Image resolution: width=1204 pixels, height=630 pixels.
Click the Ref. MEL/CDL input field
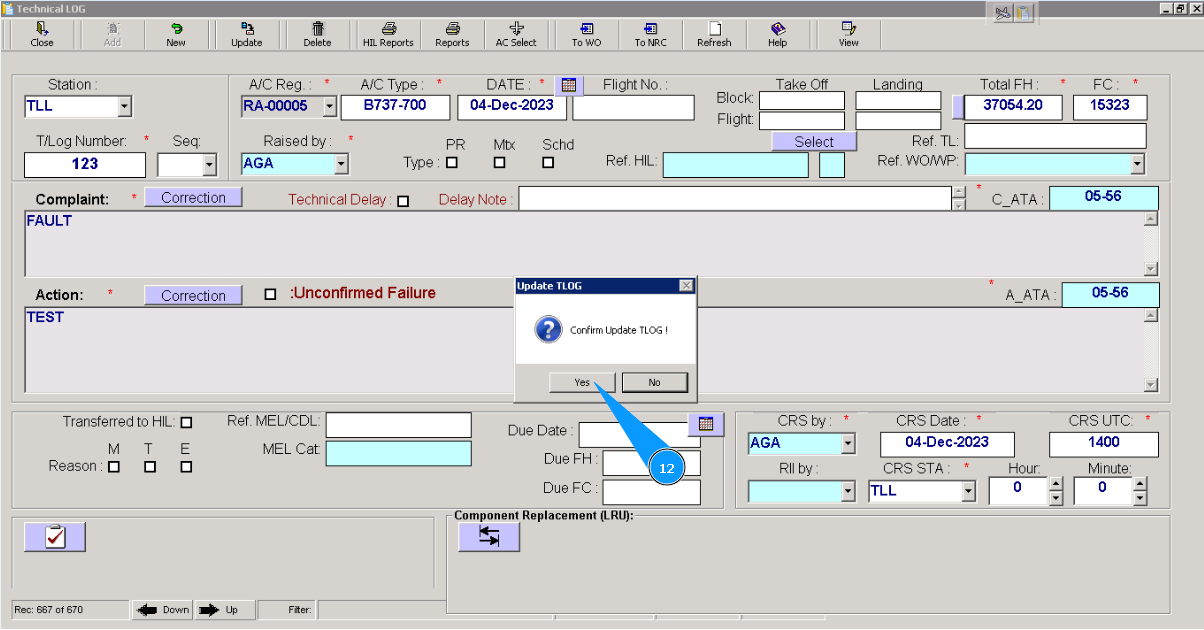(398, 425)
